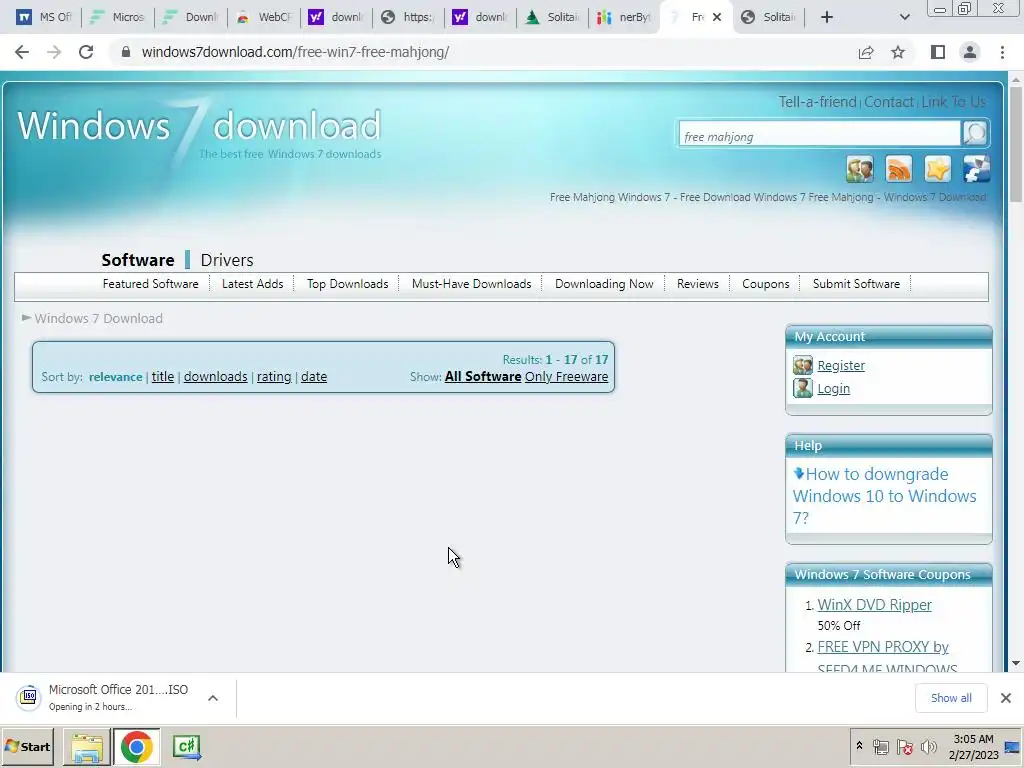This screenshot has width=1024, height=768.
Task: Reload the current page
Action: coord(86,52)
